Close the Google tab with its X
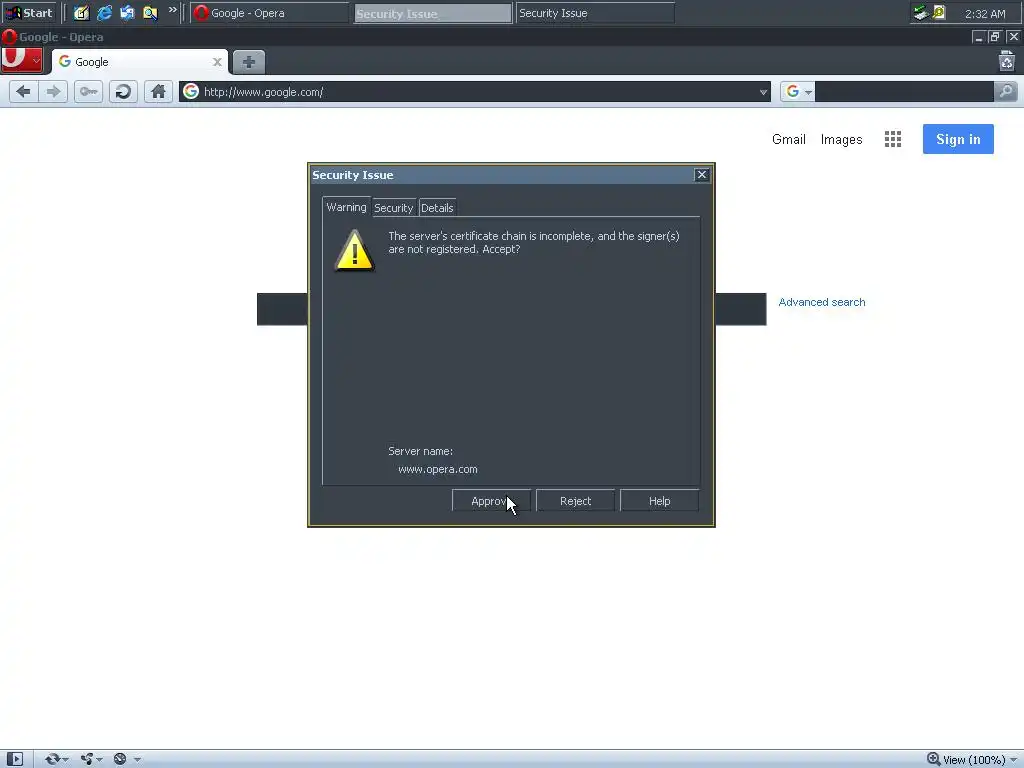 217,62
